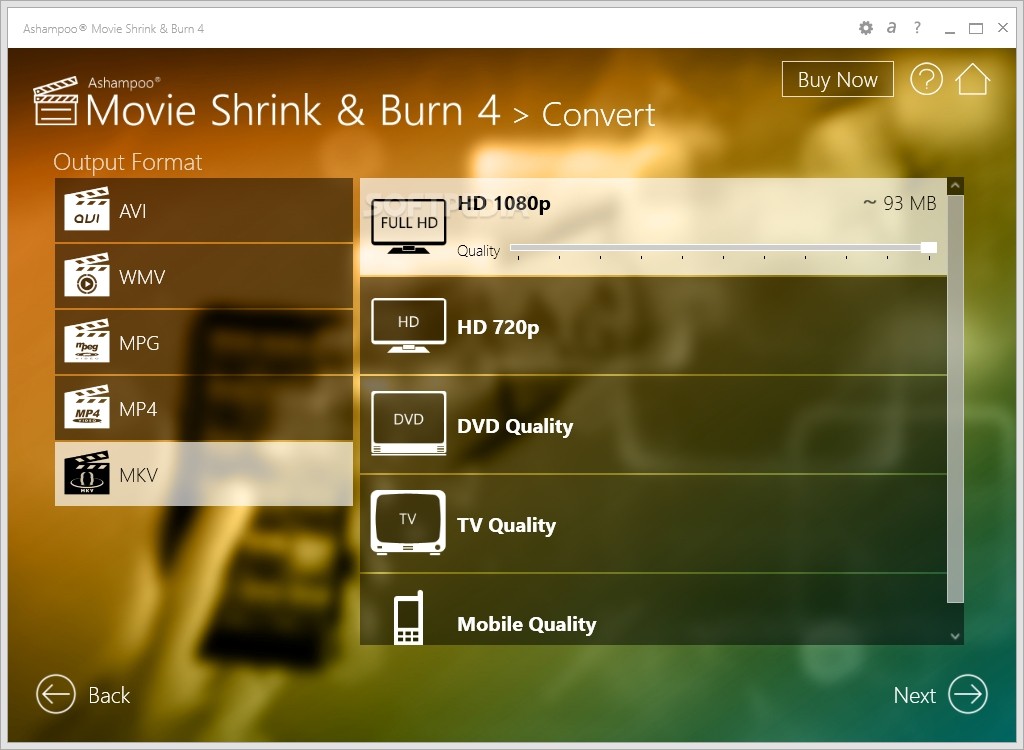The height and width of the screenshot is (750, 1024).
Task: Open help via circled question mark icon
Action: [926, 79]
